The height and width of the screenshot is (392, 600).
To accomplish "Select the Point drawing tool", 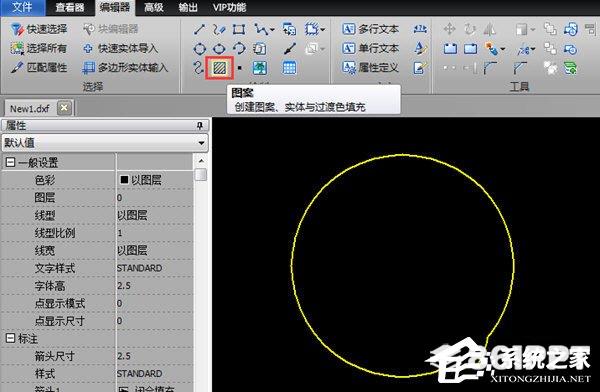I will (240, 68).
